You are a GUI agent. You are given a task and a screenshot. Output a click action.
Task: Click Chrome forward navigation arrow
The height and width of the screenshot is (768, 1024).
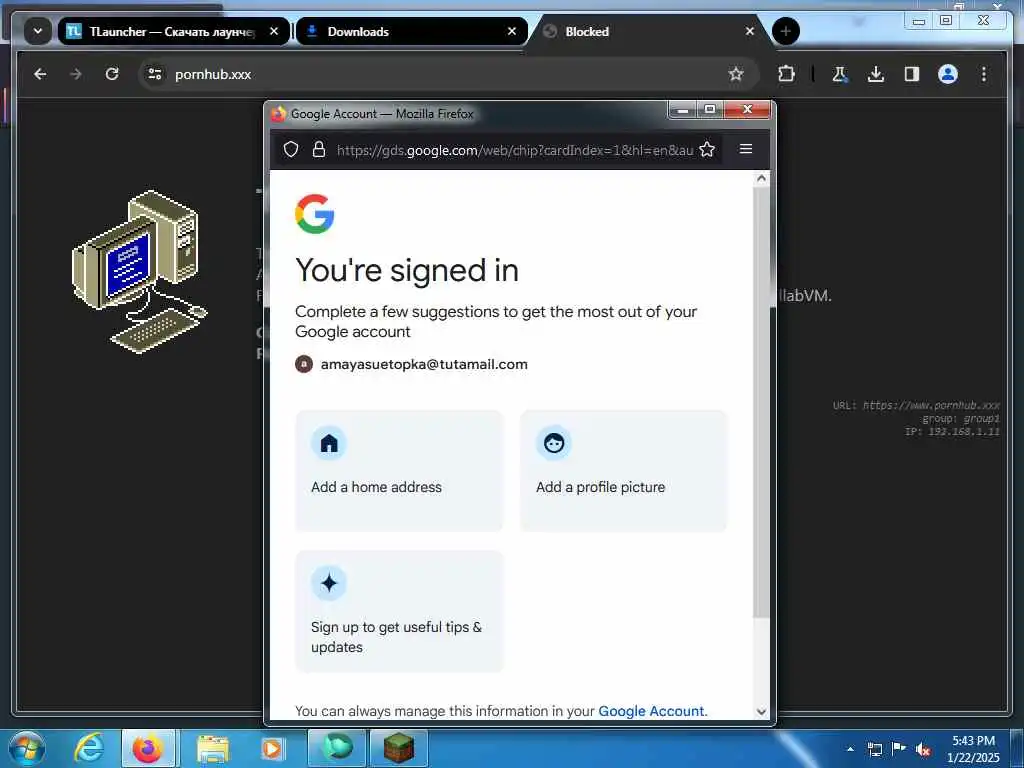(x=76, y=74)
